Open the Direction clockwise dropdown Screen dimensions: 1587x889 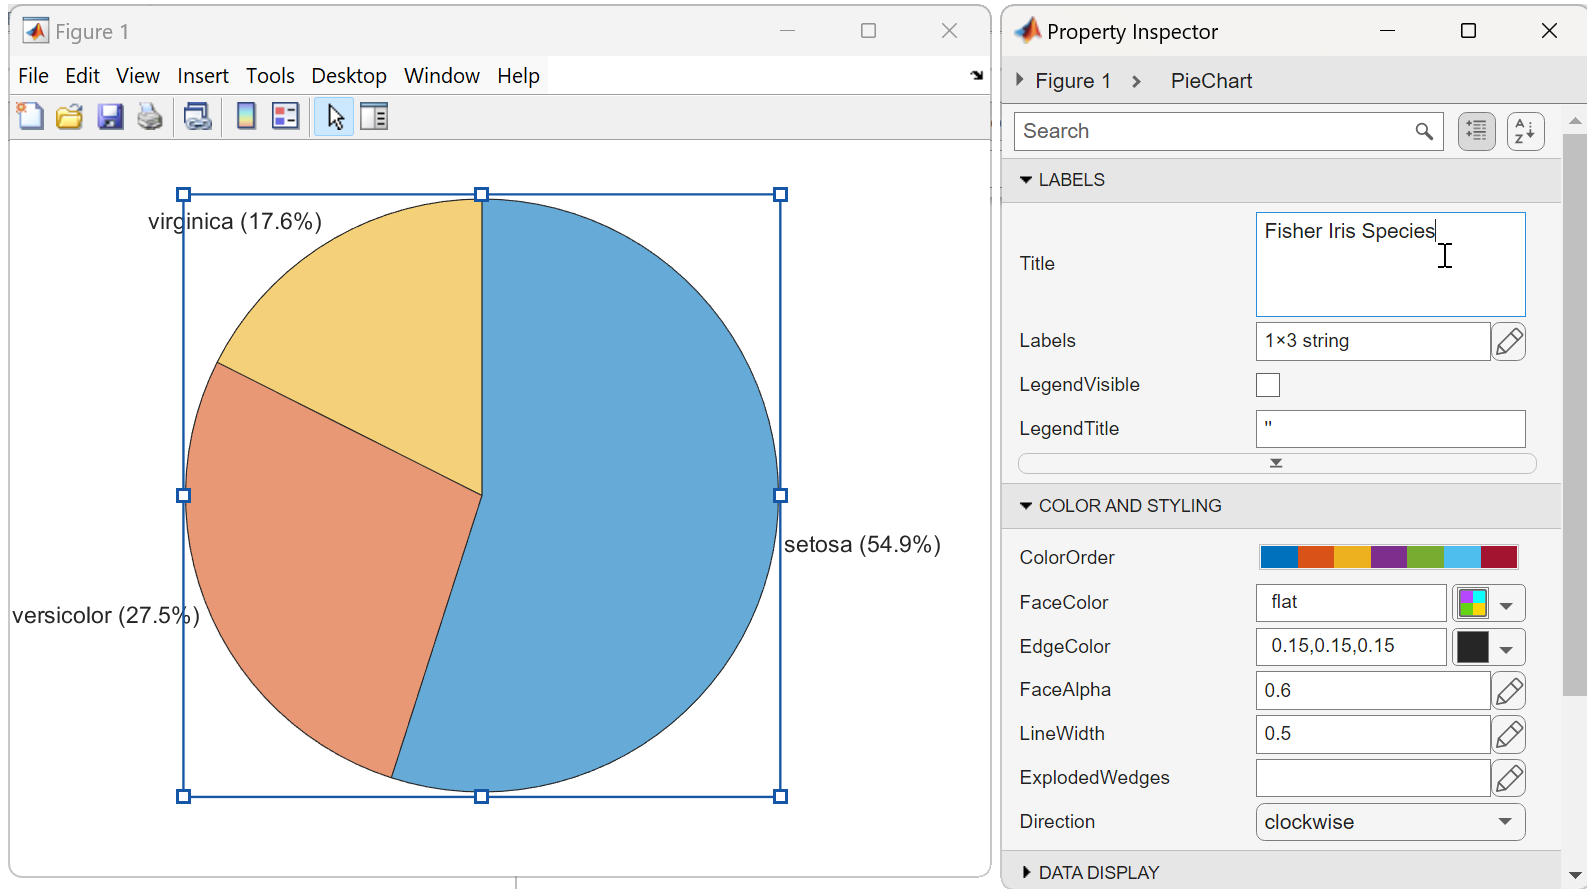1390,822
